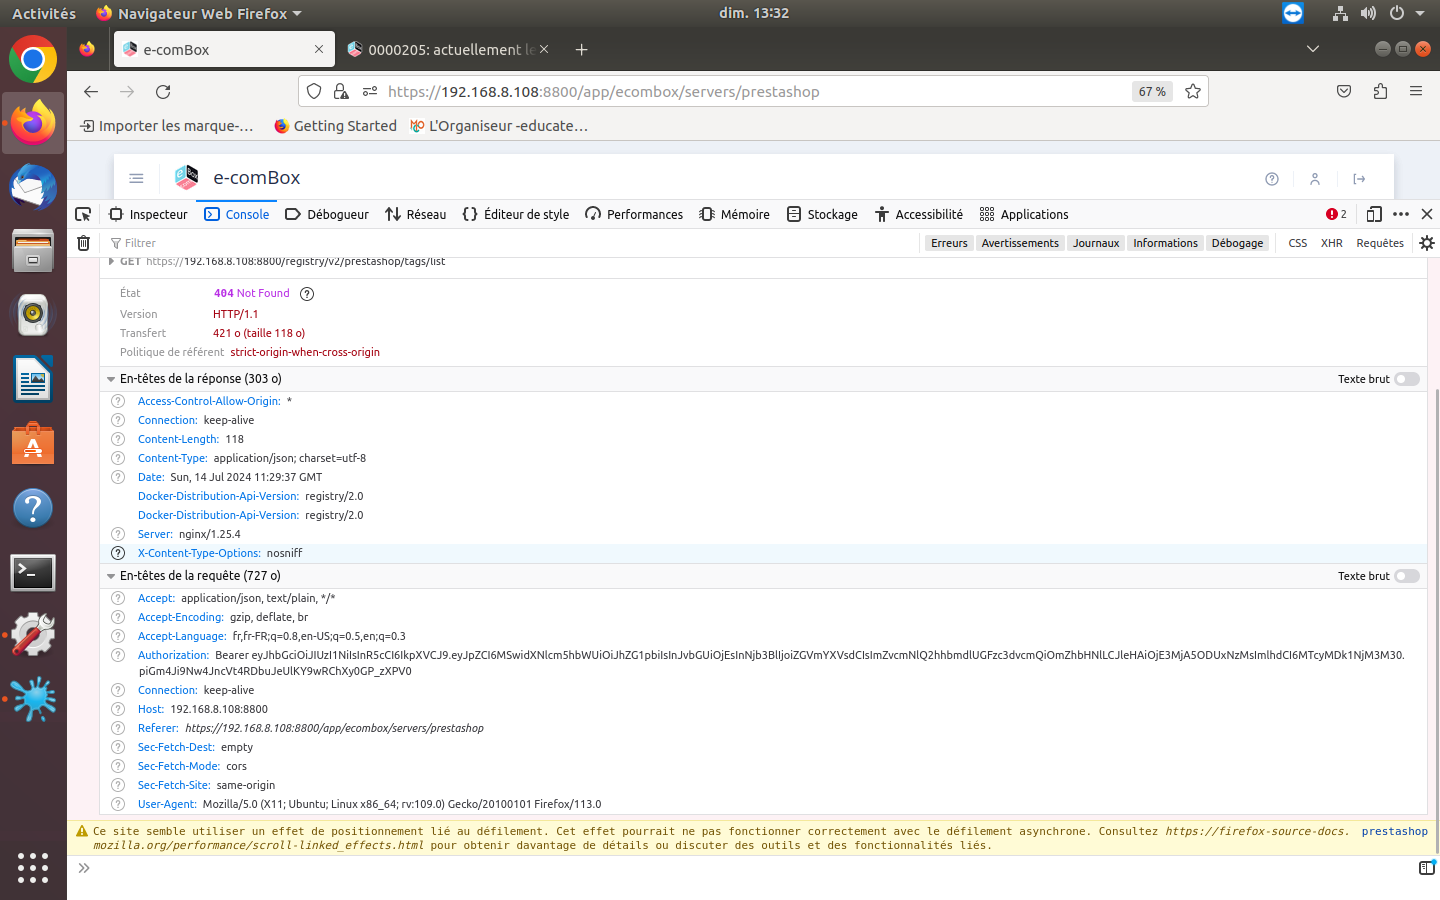Open the e-comBox user profile icon
Viewport: 1440px width, 900px height.
click(1315, 179)
